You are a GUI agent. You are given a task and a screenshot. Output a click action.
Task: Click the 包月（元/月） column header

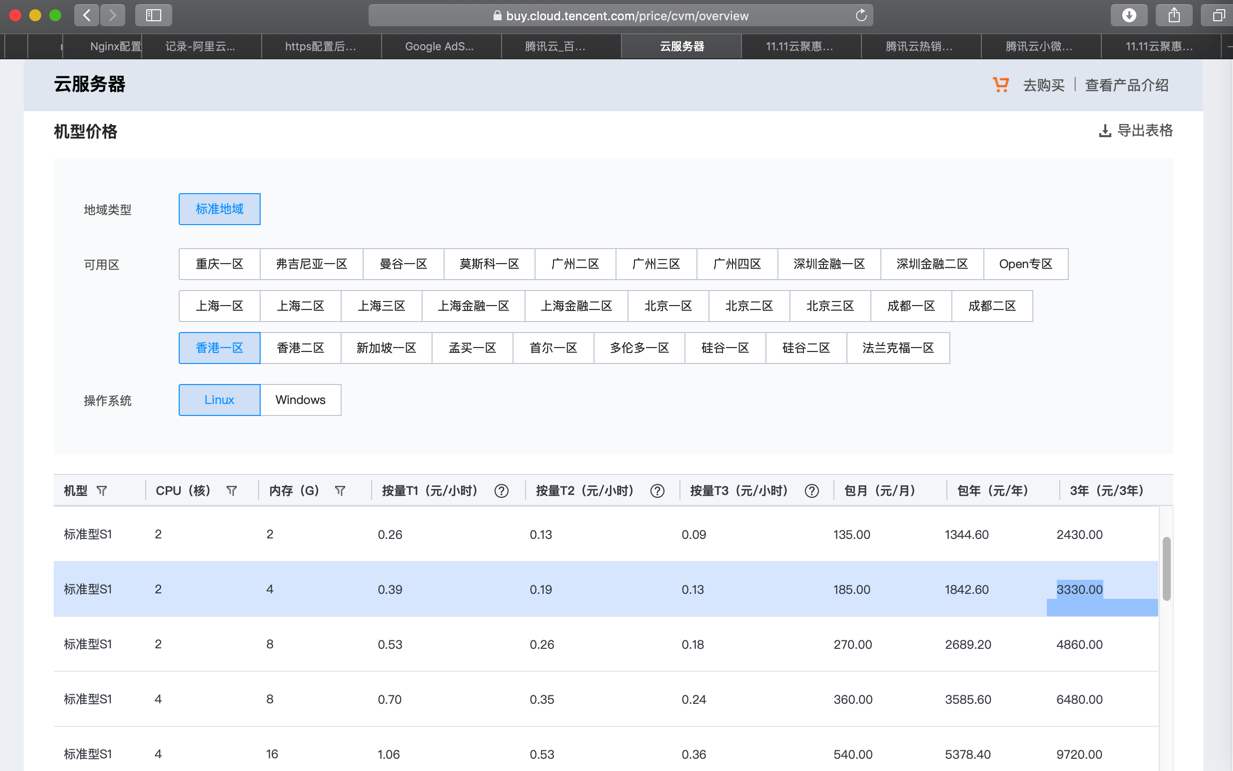click(880, 491)
